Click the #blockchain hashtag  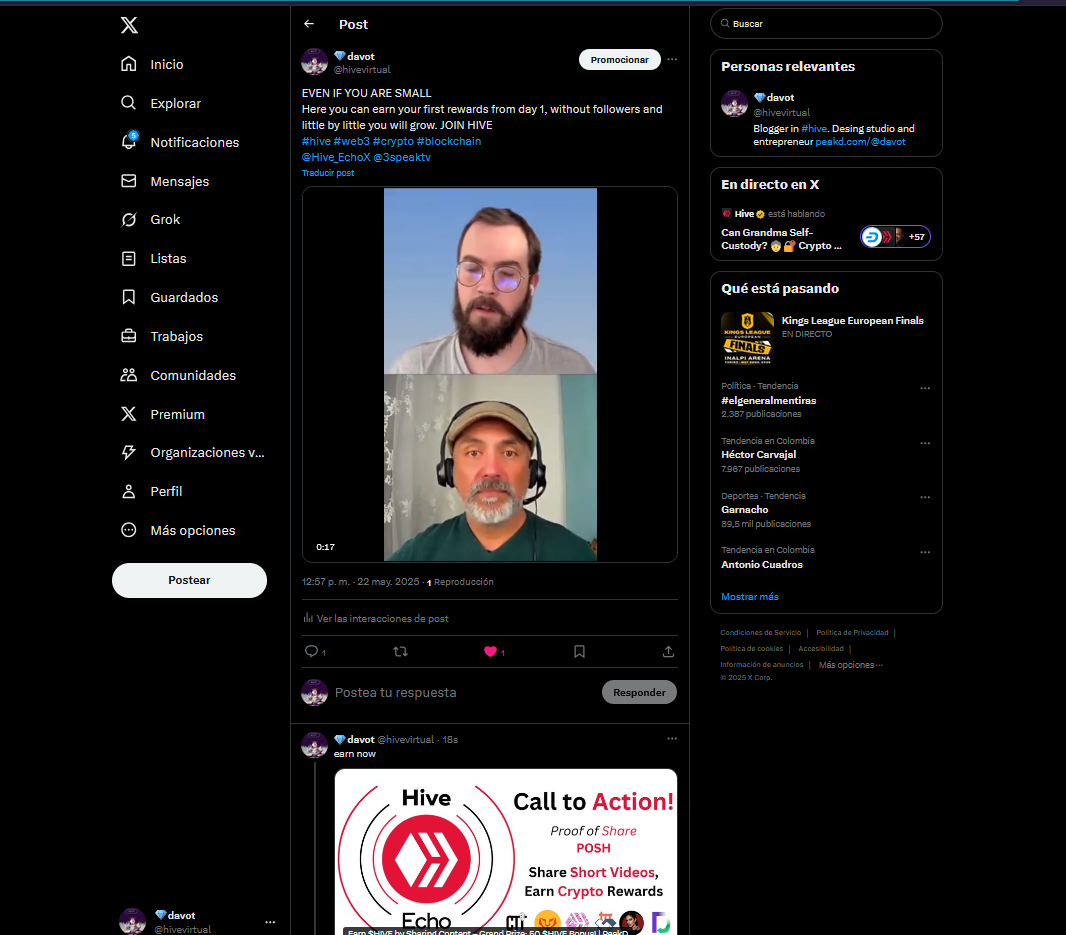click(449, 141)
